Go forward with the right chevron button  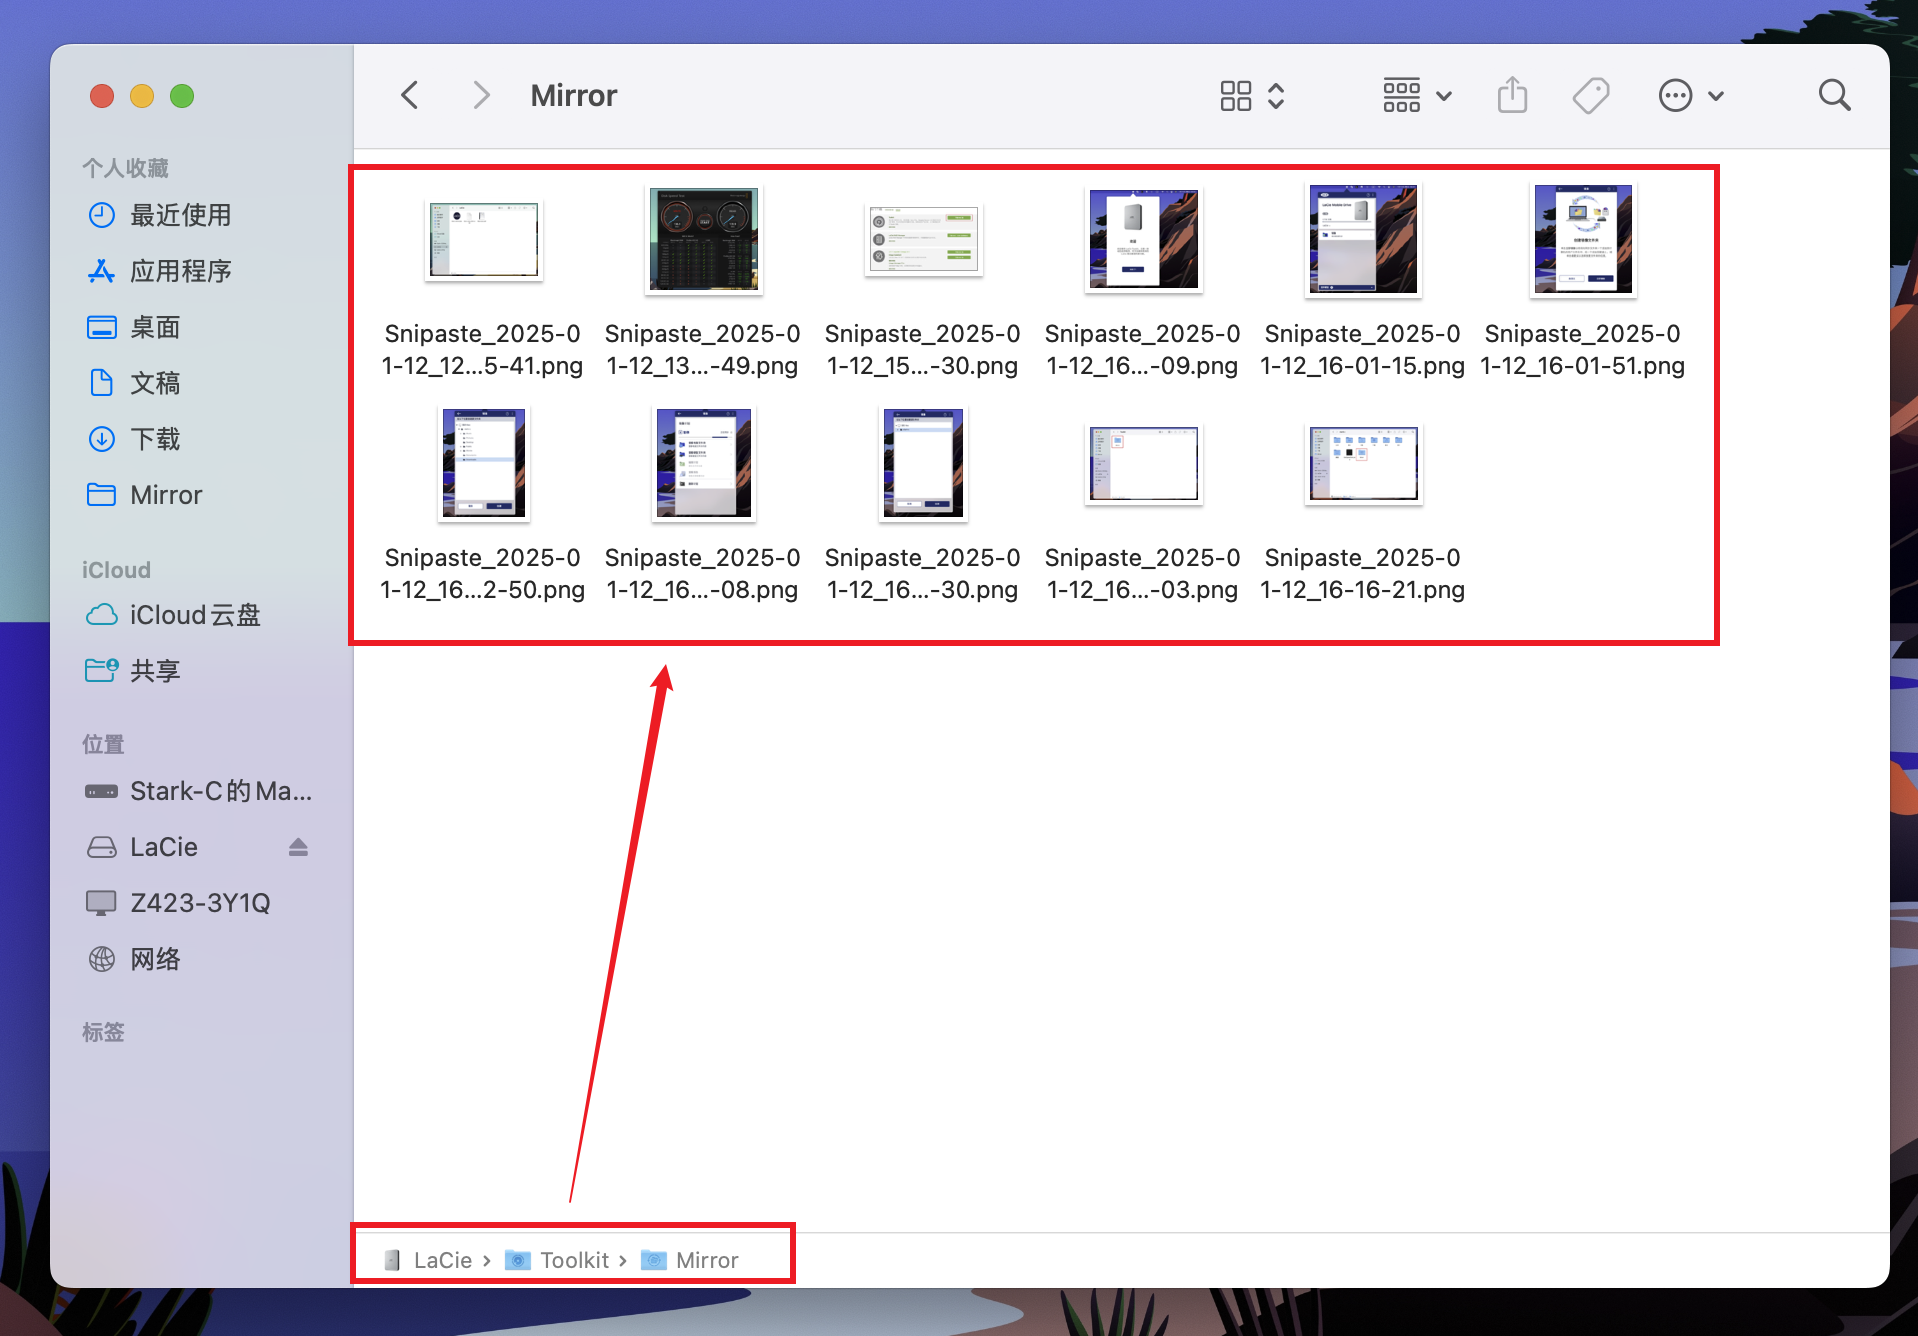[x=481, y=96]
